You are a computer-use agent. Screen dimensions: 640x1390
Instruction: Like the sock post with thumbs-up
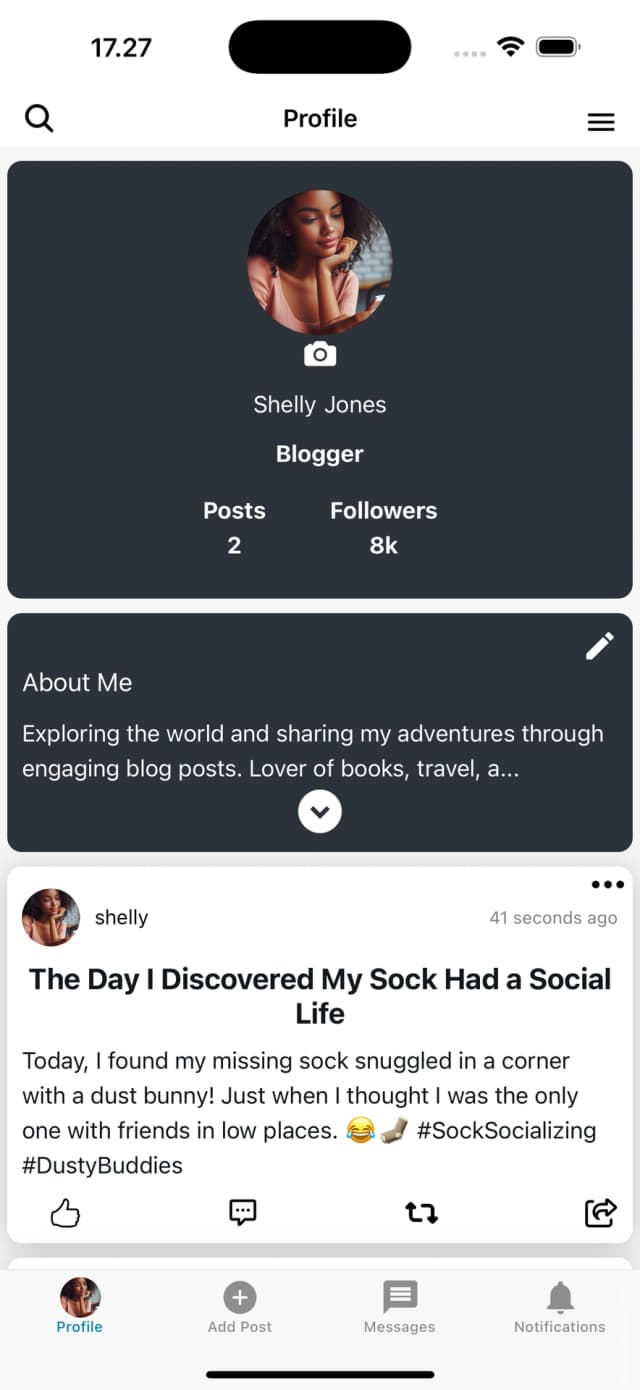pos(65,1213)
